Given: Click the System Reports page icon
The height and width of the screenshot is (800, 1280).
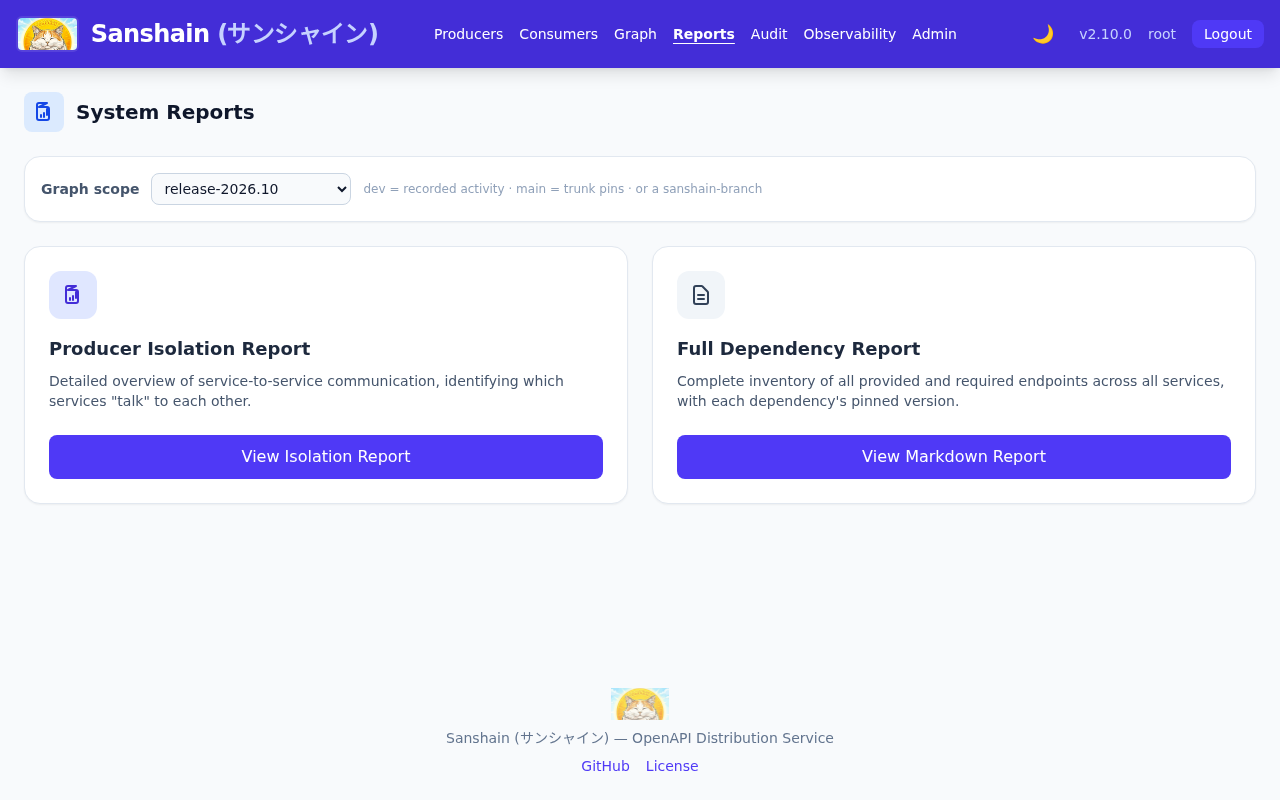Looking at the screenshot, I should pyautogui.click(x=44, y=112).
